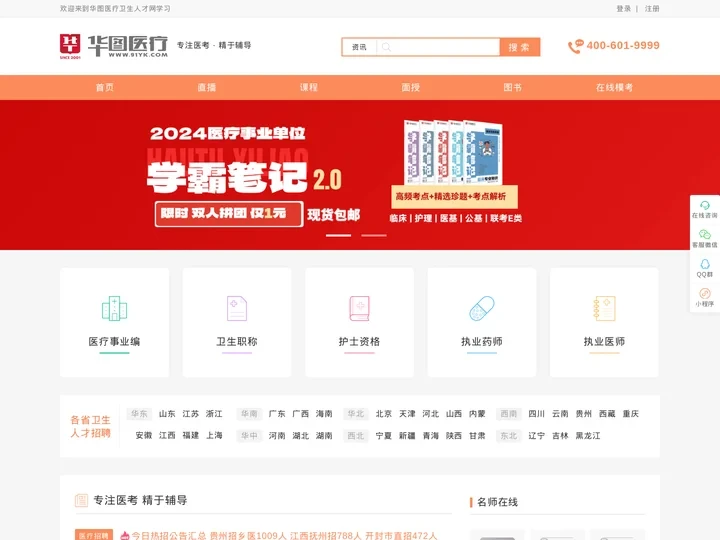Click the Huatu Medical logo
Image resolution: width=720 pixels, height=540 pixels.
pos(114,46)
